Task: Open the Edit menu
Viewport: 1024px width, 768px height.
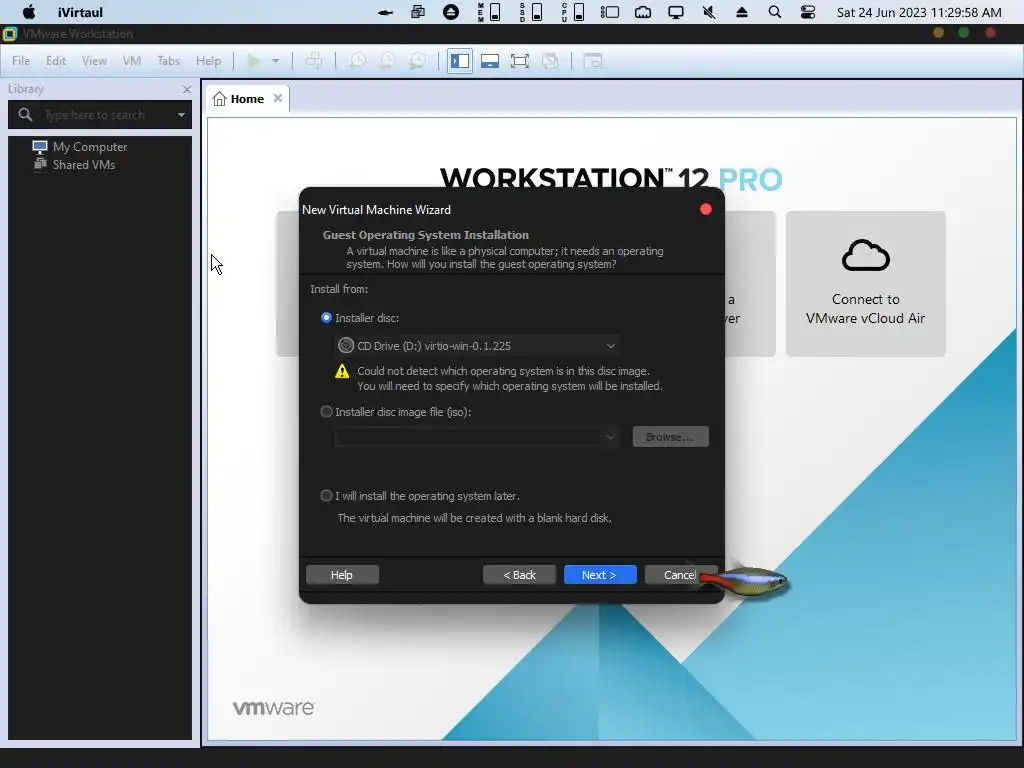Action: (56, 61)
